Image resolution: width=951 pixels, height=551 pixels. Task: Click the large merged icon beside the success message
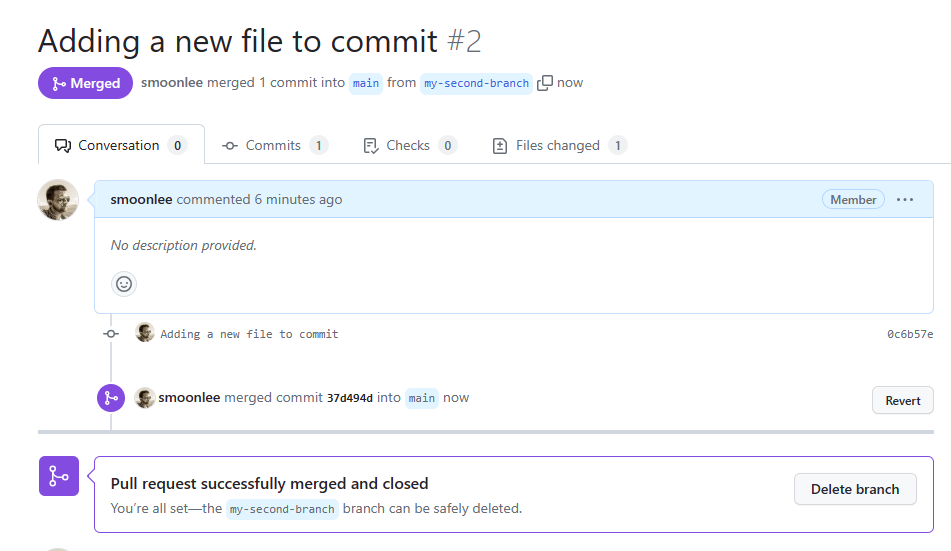[x=59, y=476]
